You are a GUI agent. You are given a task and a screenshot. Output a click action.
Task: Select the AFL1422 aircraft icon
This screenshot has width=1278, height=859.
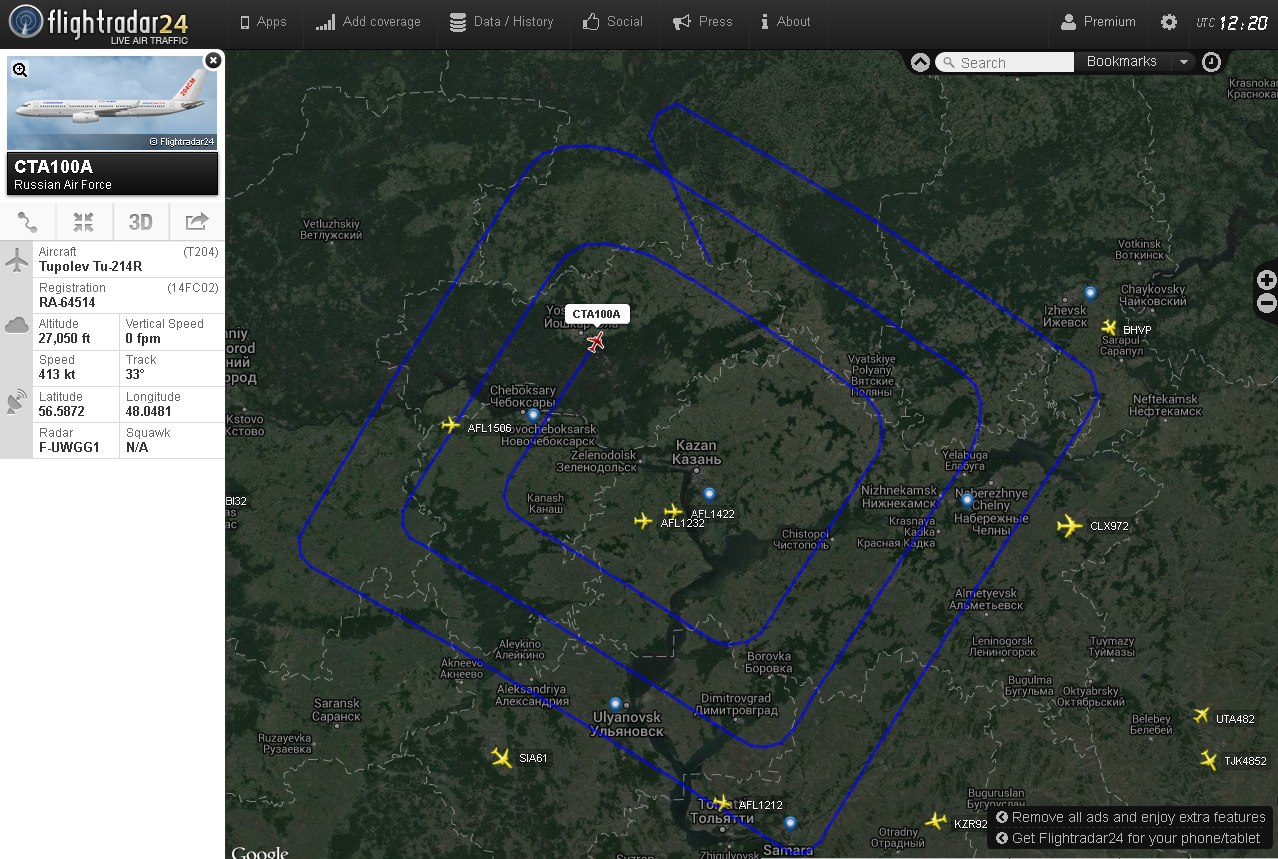[x=673, y=511]
